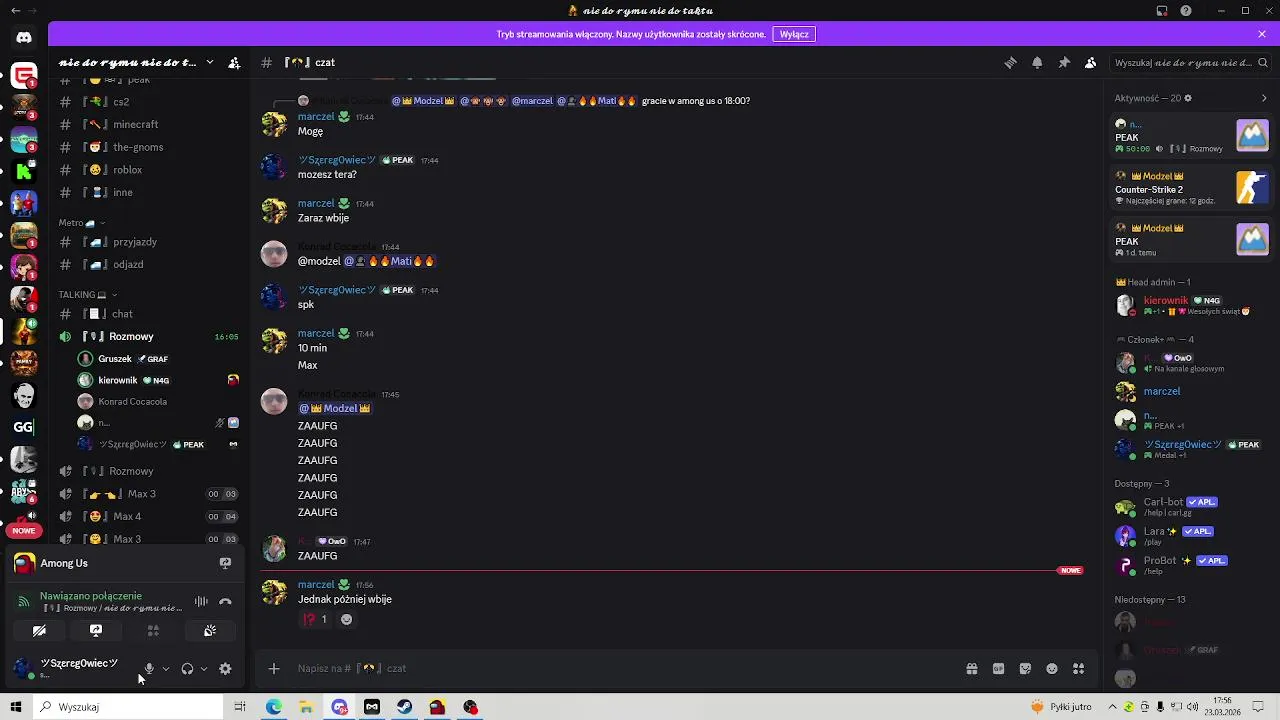Open Microsoft Edge from the taskbar
Image resolution: width=1280 pixels, height=720 pixels.
pyautogui.click(x=273, y=707)
